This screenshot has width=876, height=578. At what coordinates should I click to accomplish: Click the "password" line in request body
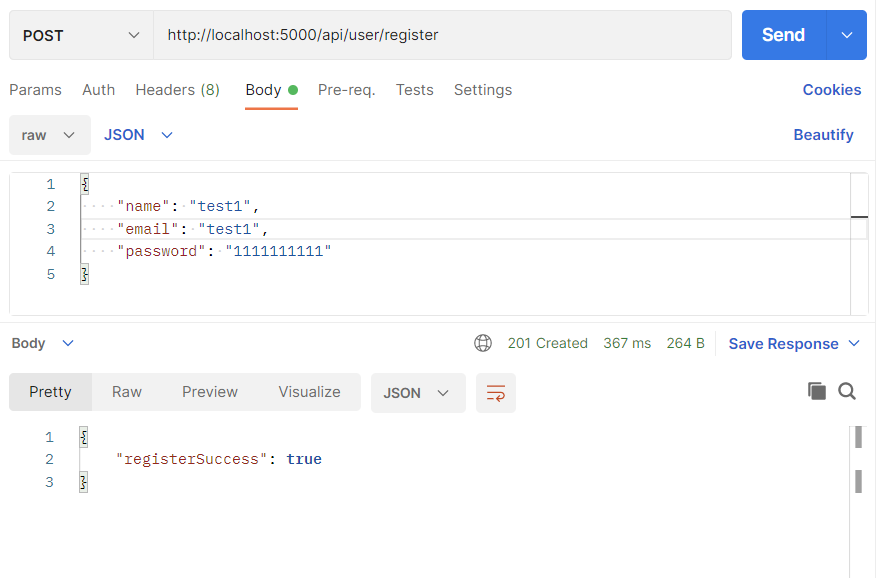[x=224, y=251]
